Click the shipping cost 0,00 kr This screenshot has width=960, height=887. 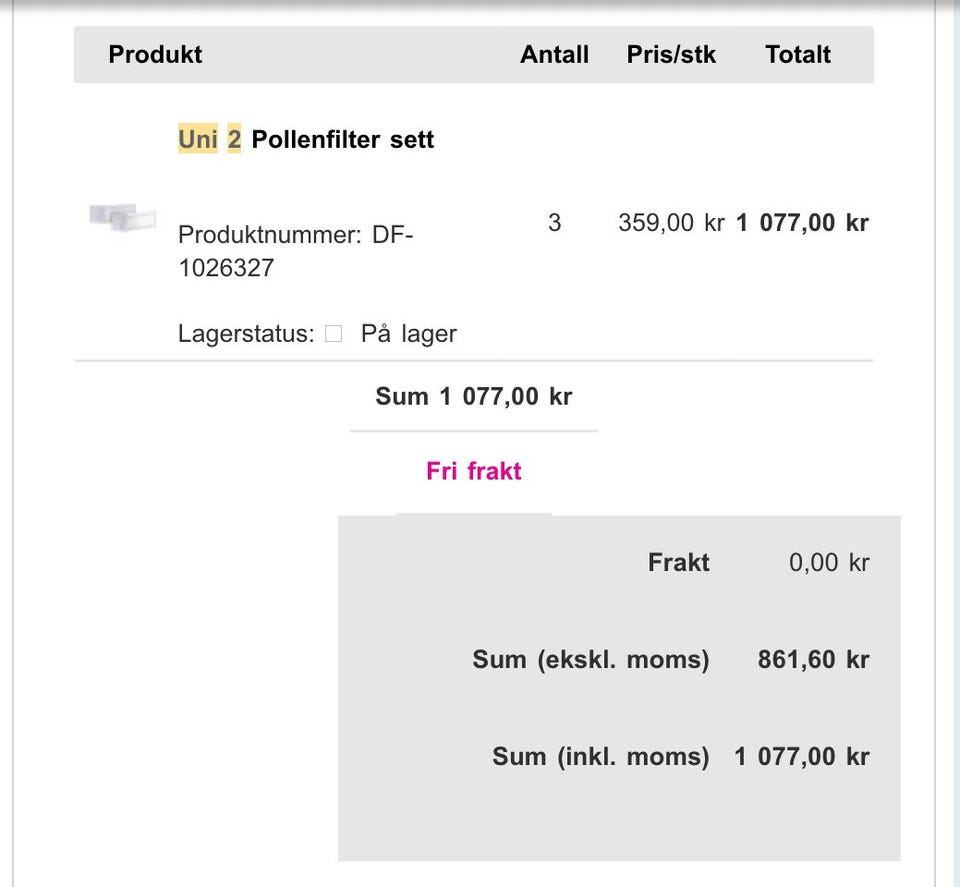click(829, 563)
